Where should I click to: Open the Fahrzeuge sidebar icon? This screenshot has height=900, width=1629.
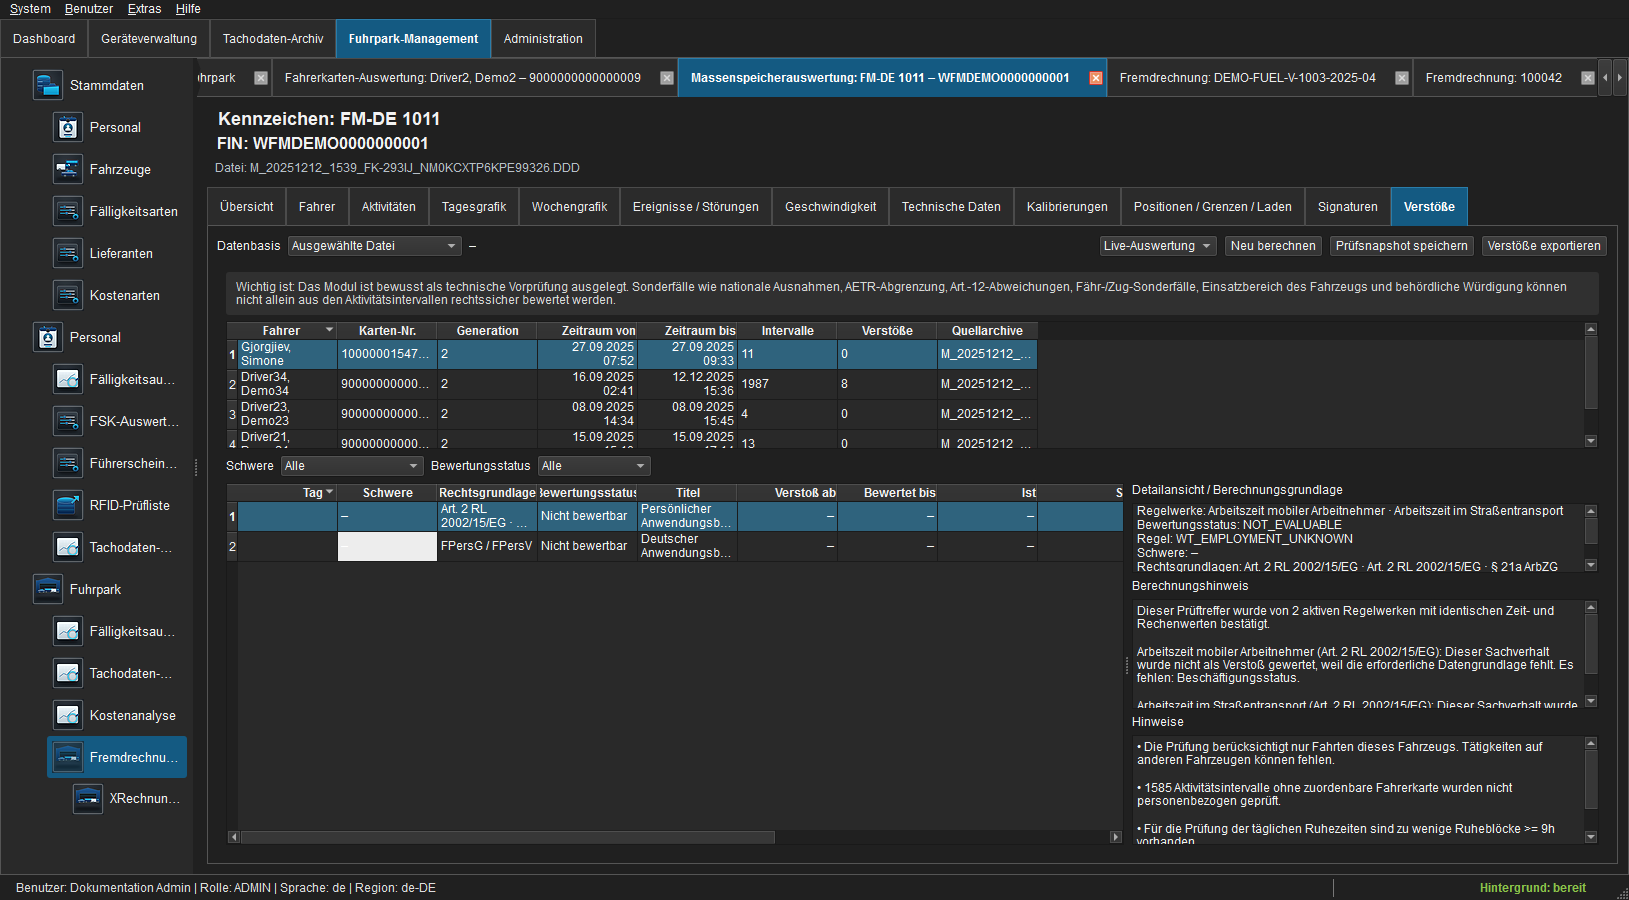pyautogui.click(x=67, y=169)
